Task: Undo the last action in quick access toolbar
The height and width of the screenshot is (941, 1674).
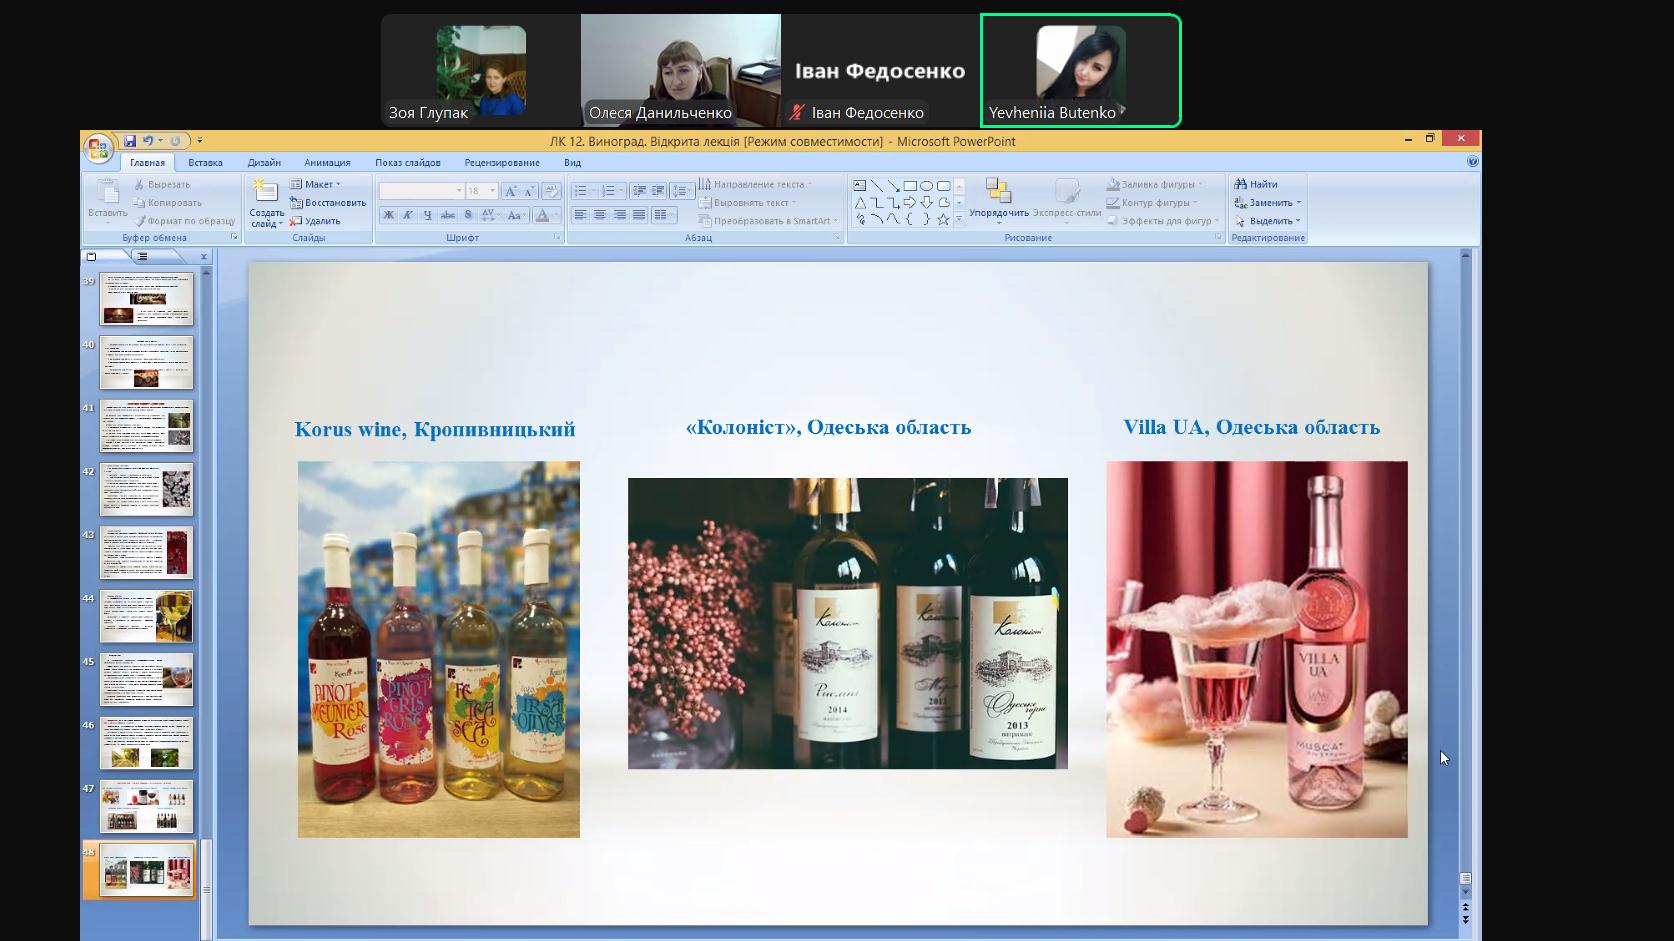Action: point(148,141)
